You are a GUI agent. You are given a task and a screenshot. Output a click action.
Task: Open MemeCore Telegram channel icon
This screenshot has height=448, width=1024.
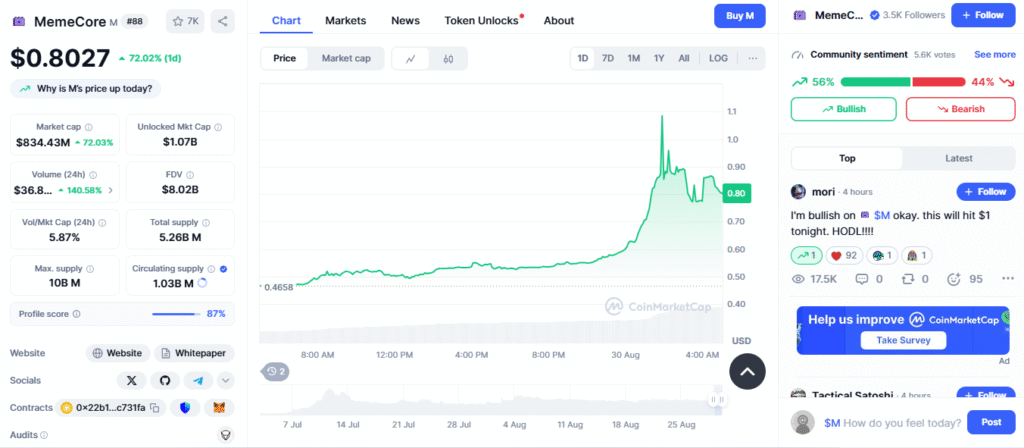point(198,380)
